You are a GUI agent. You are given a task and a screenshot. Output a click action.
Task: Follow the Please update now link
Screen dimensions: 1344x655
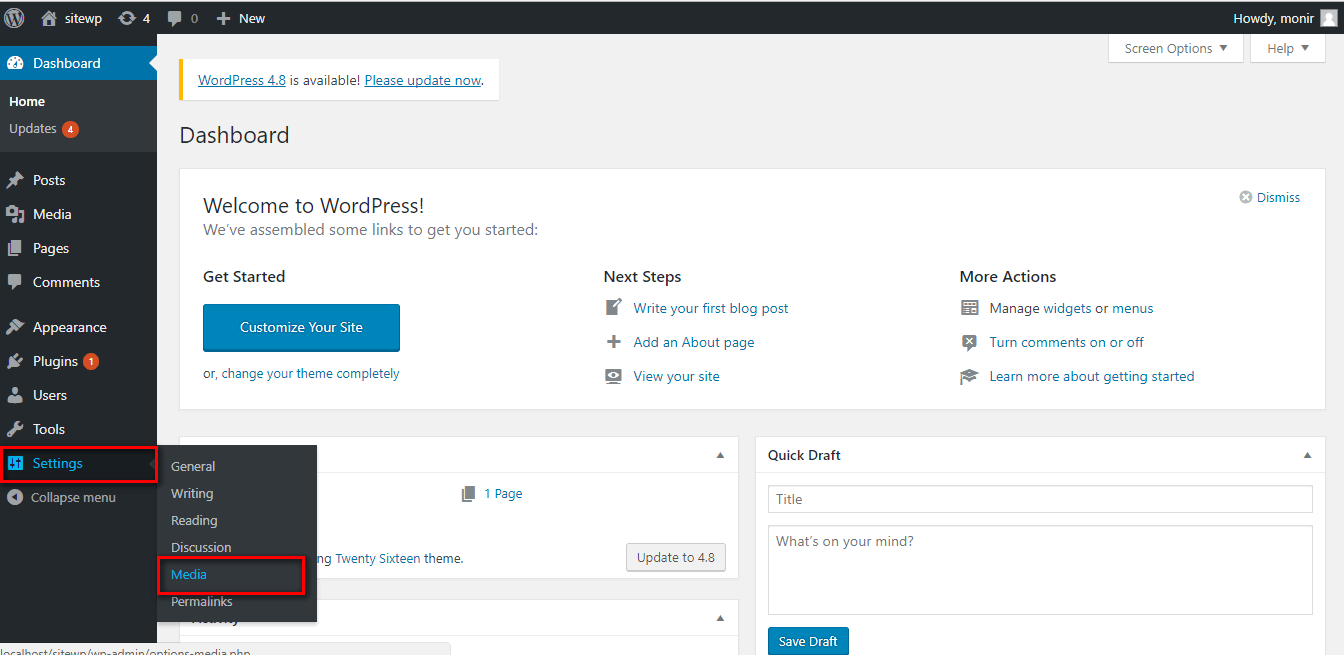point(423,80)
